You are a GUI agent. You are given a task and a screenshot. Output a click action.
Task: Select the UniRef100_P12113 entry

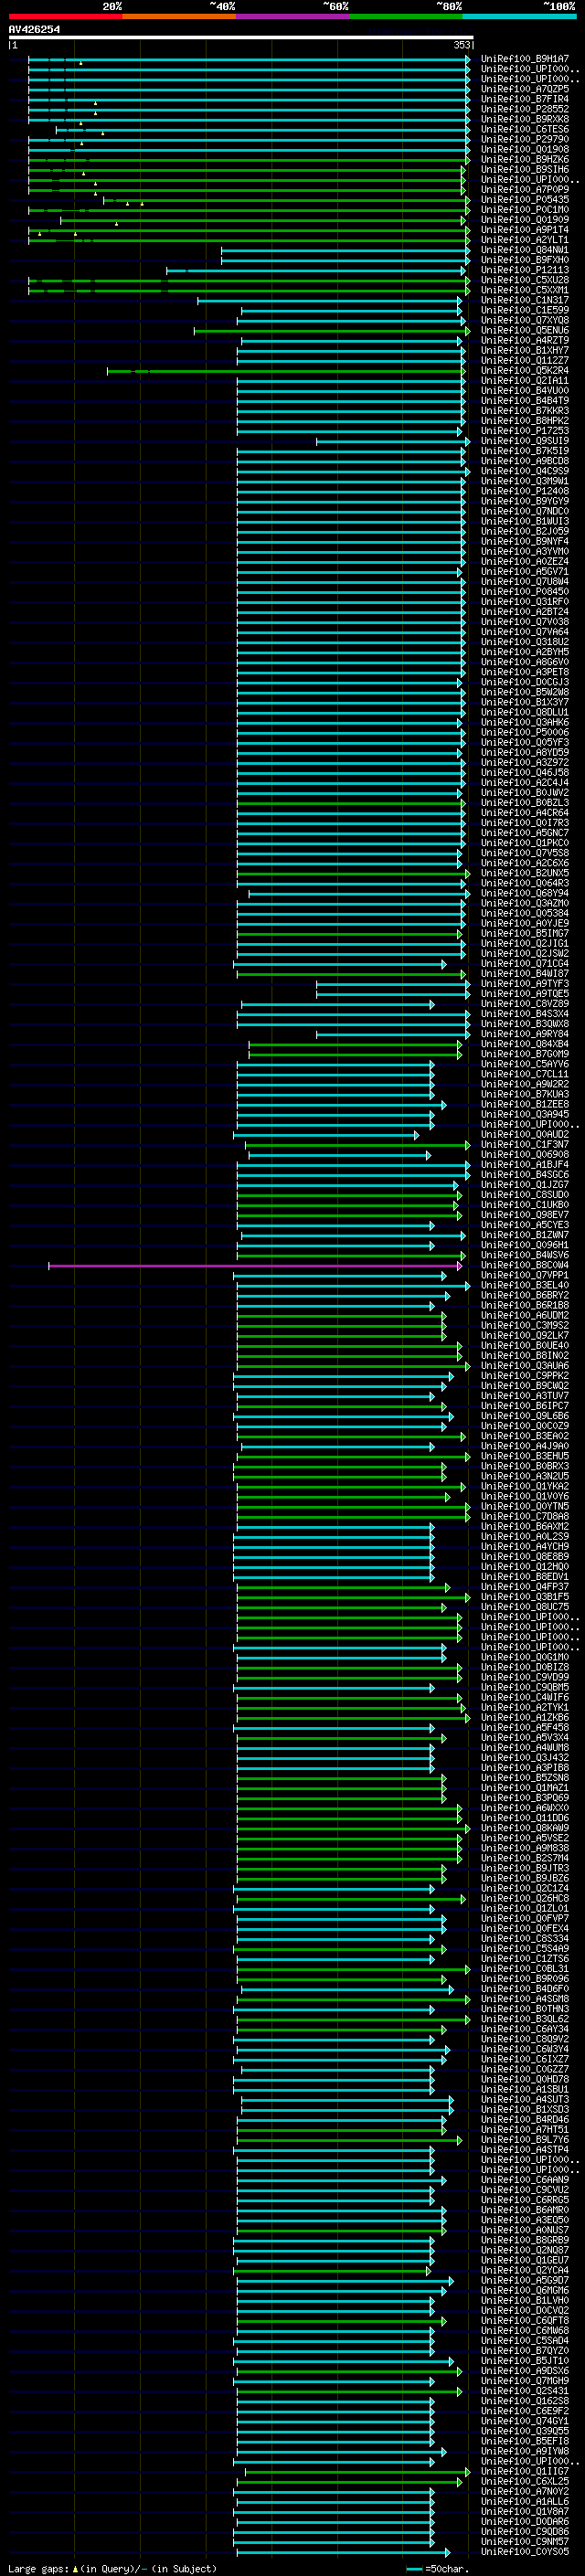coord(525,270)
